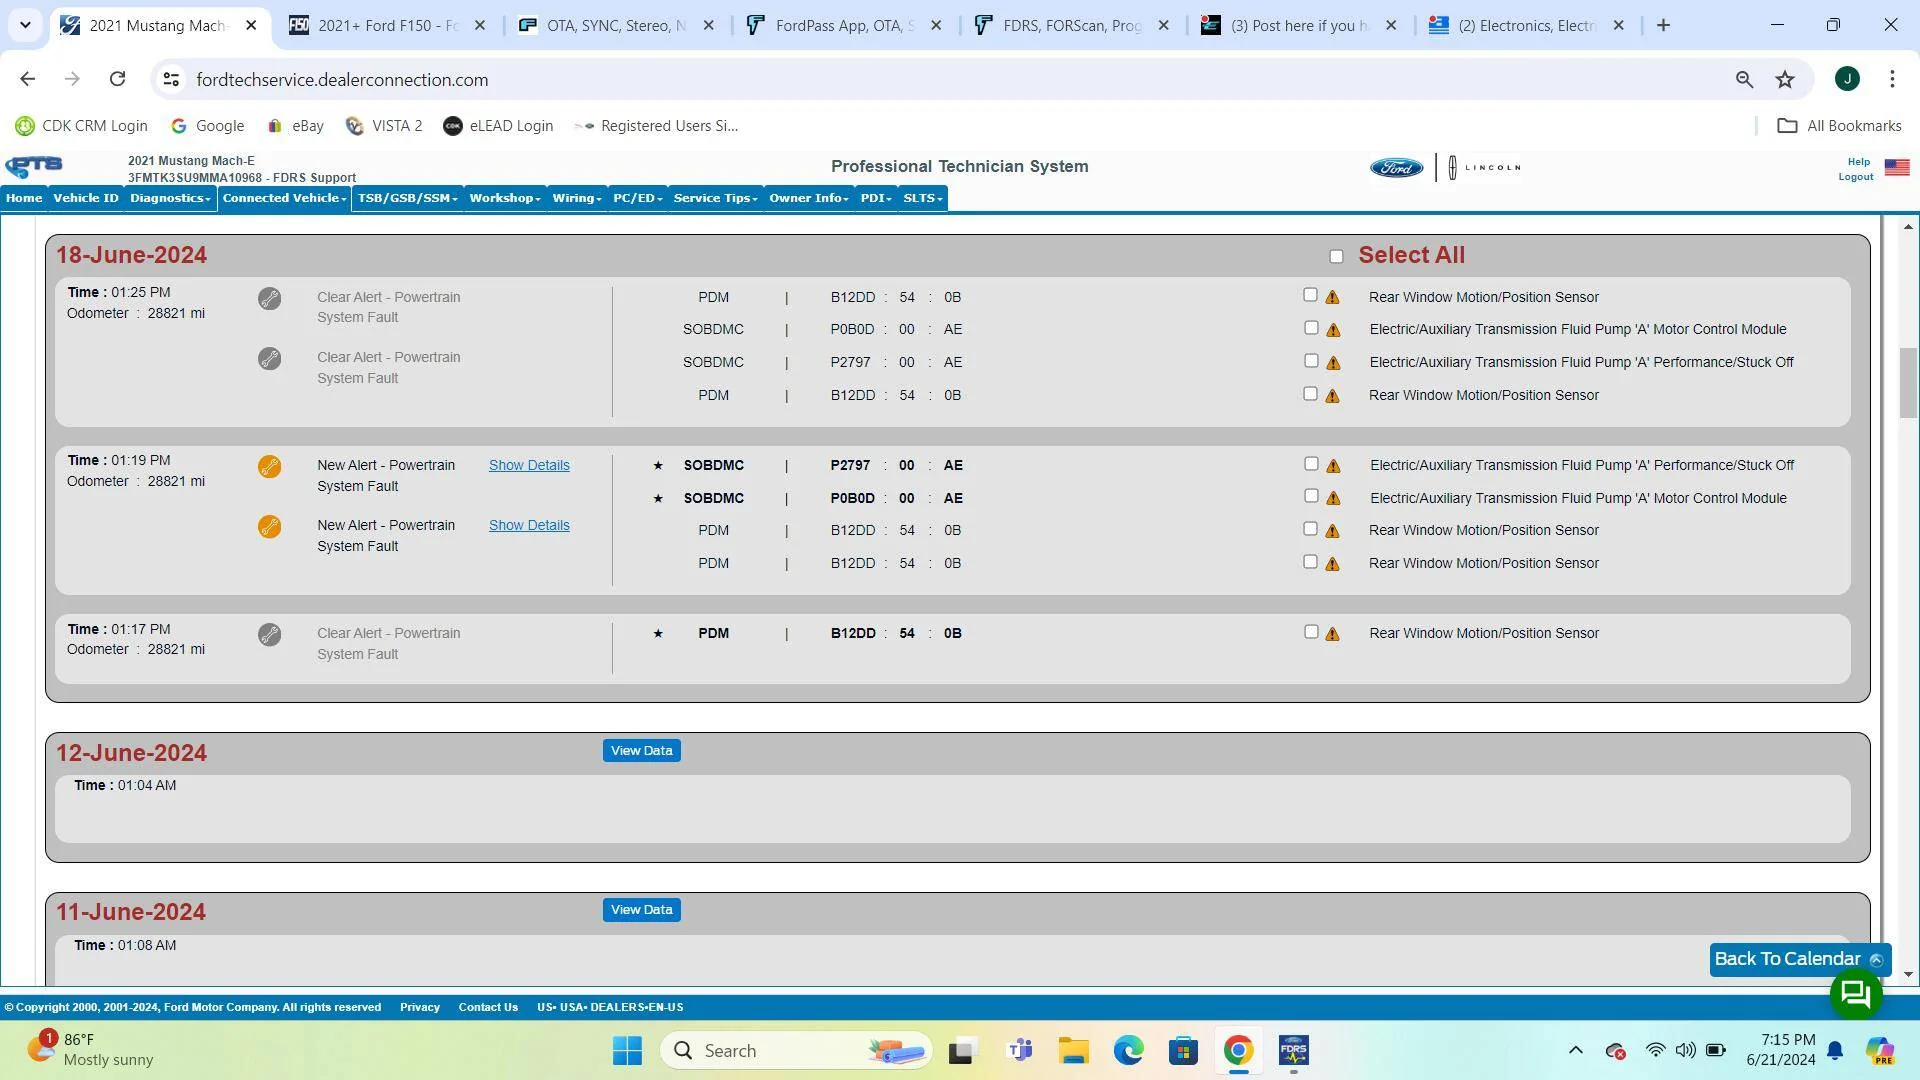
Task: Check SOBDMC P2797 checkbox at 01:25 PM
Action: coord(1311,361)
